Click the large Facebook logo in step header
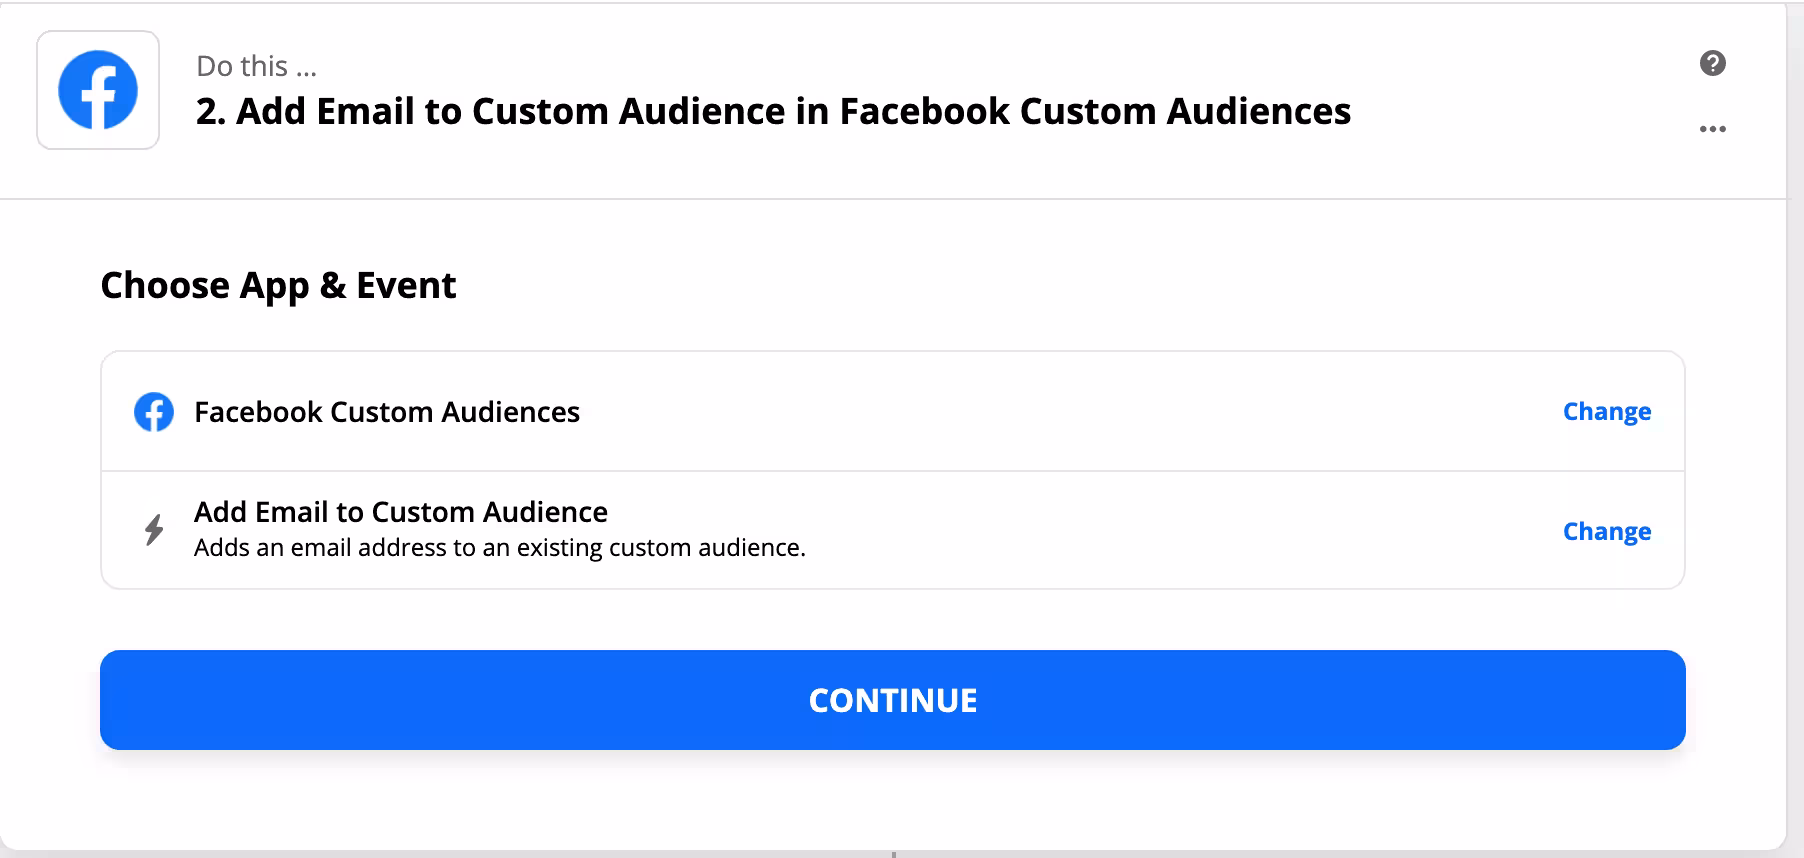The height and width of the screenshot is (858, 1804). tap(98, 90)
